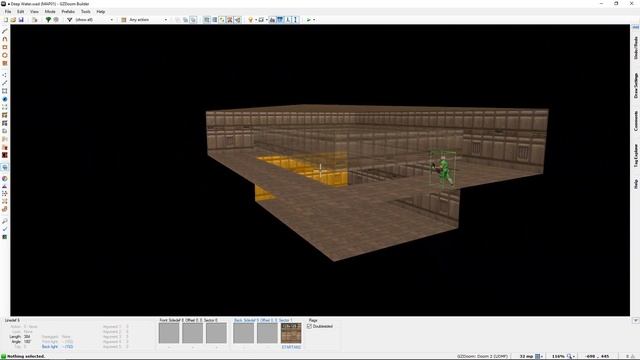The height and width of the screenshot is (360, 640).
Task: Click the Make Sectors mode sidebar icon
Action: 4,115
